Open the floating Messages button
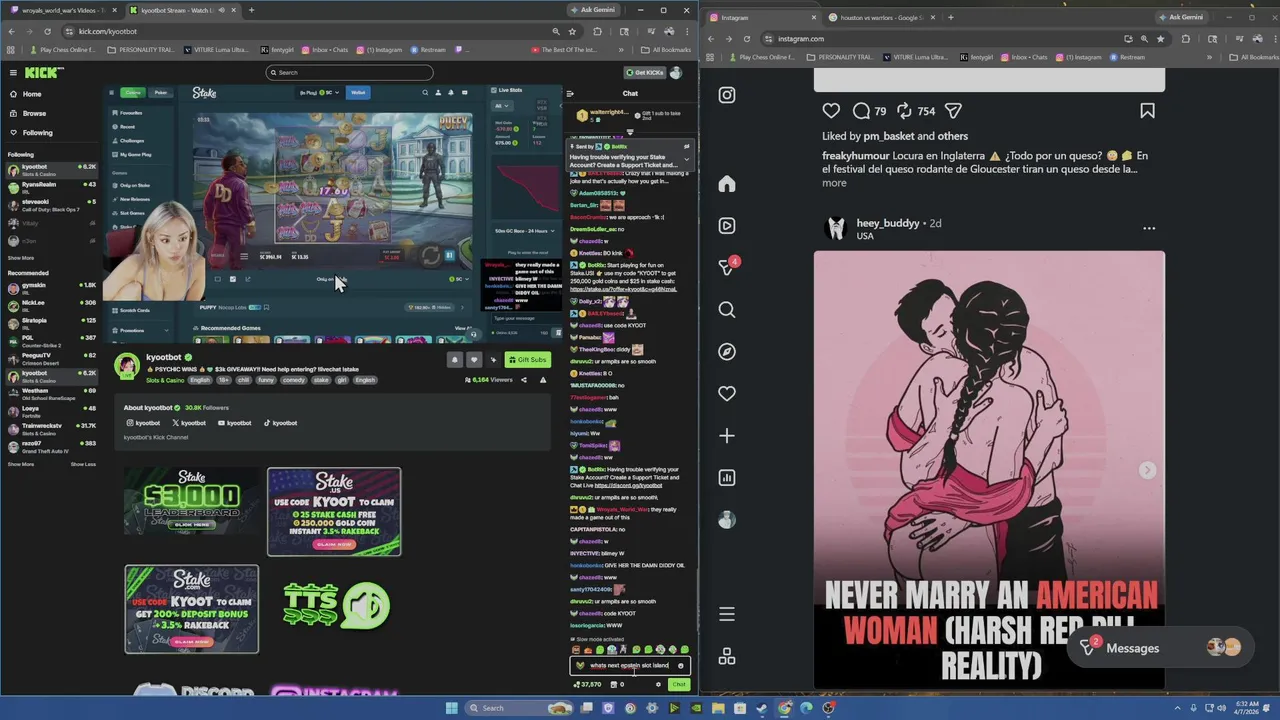The image size is (1280, 720). click(x=1160, y=648)
